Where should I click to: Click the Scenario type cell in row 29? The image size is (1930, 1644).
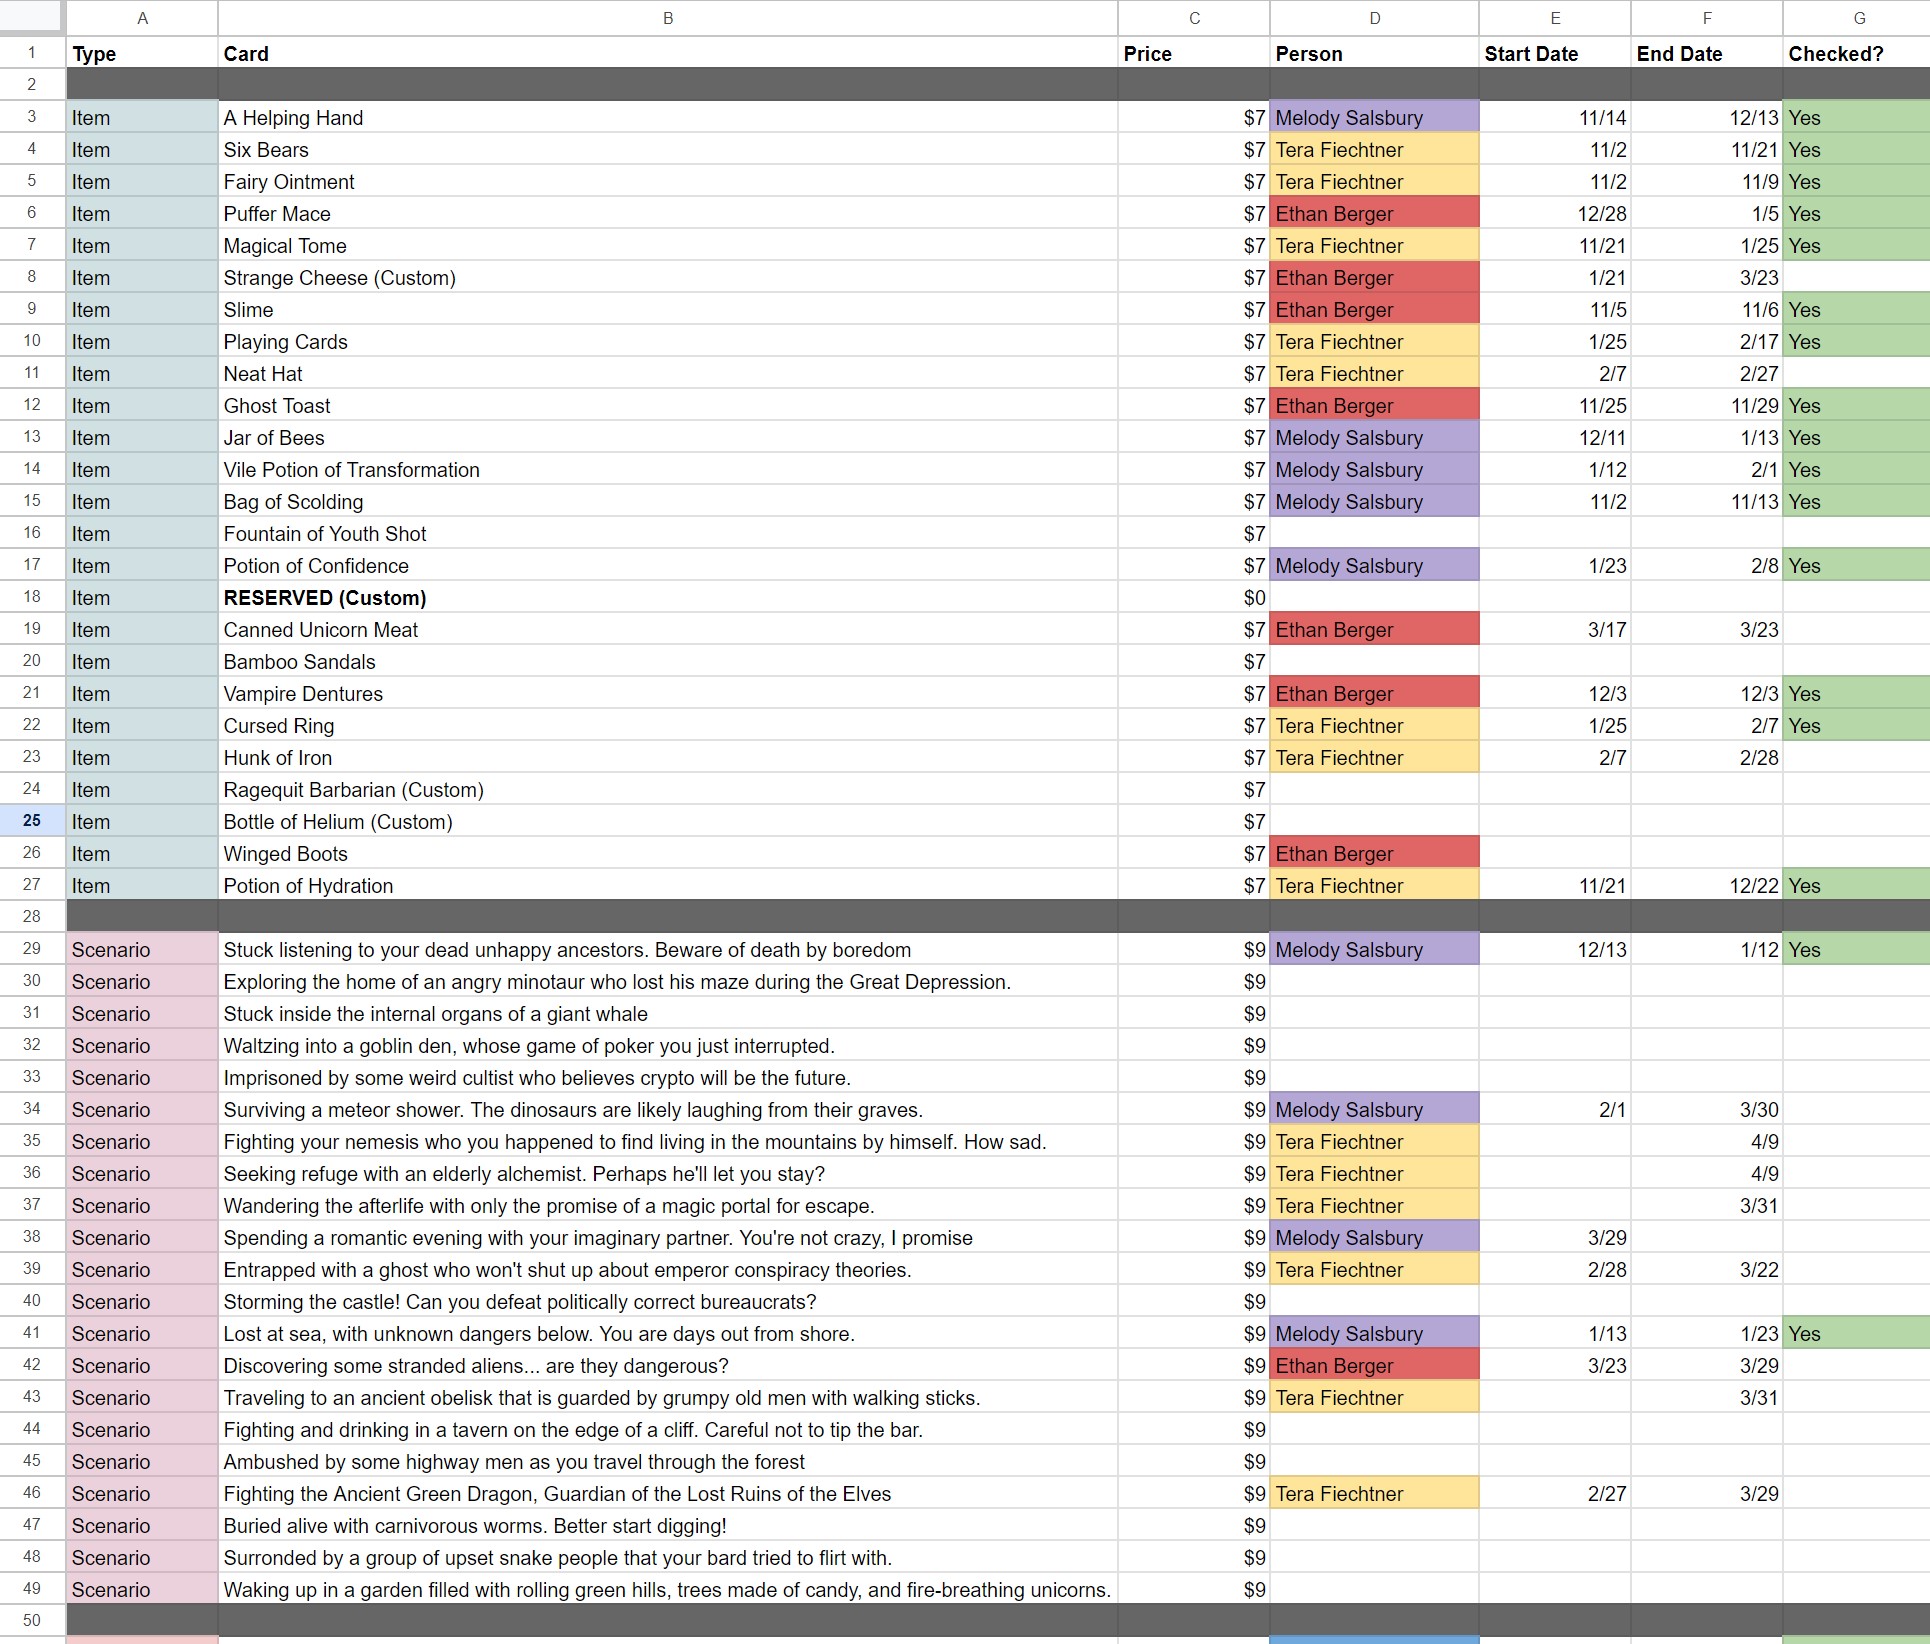tap(142, 950)
